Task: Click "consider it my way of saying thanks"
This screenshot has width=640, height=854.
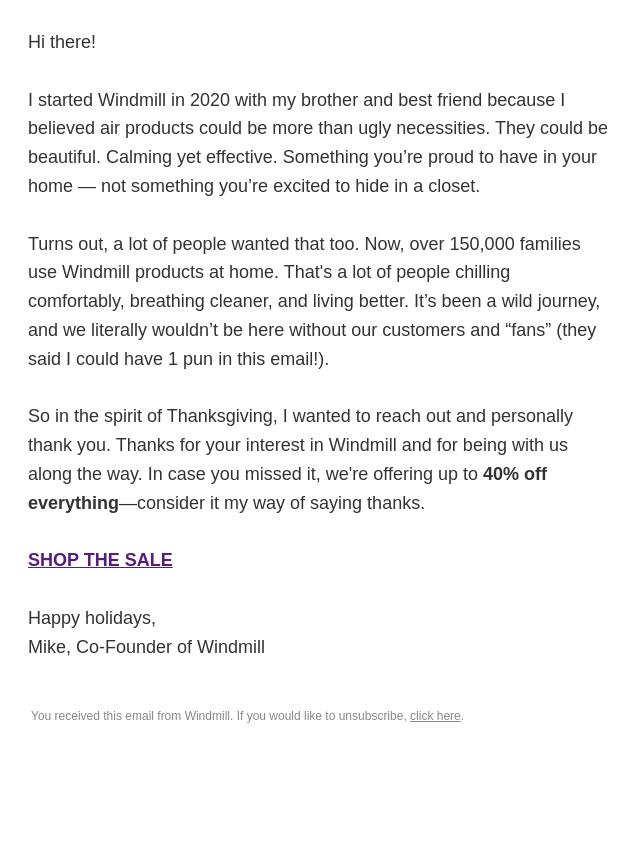Action: (x=280, y=503)
